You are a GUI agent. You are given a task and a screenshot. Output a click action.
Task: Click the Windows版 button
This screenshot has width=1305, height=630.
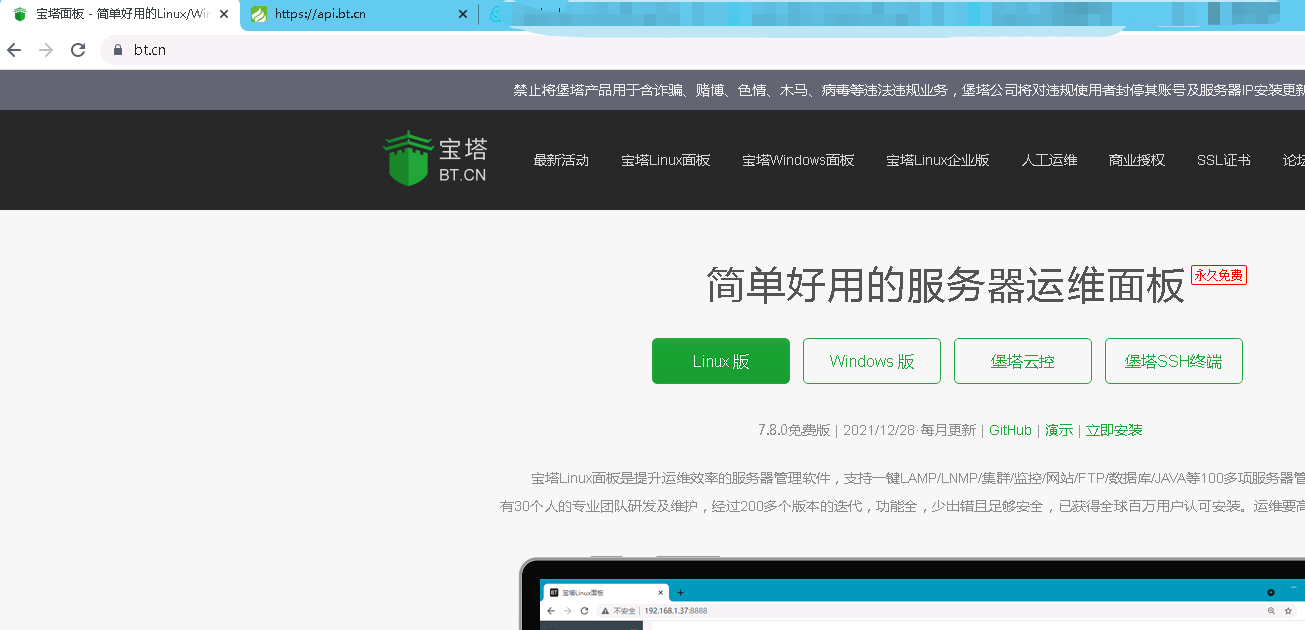click(x=872, y=361)
